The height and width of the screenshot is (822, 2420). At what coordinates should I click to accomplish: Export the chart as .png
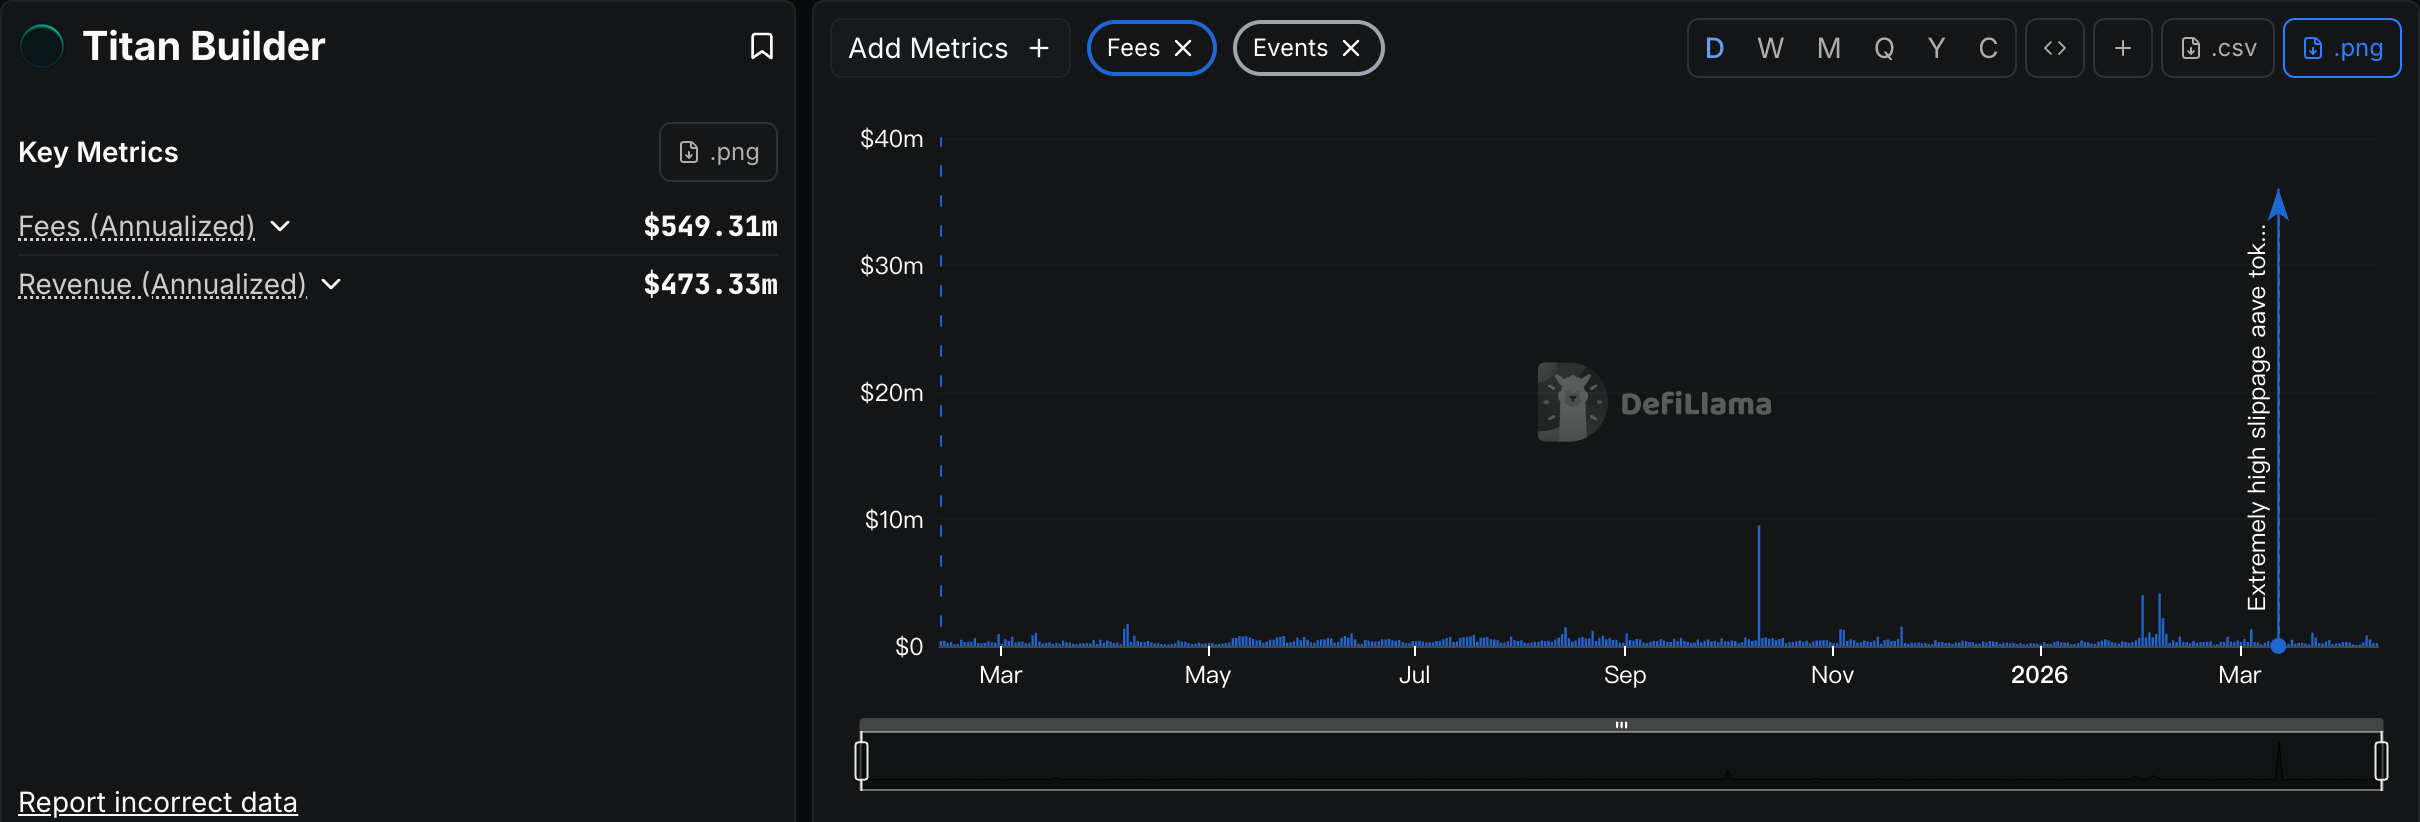(x=2342, y=47)
